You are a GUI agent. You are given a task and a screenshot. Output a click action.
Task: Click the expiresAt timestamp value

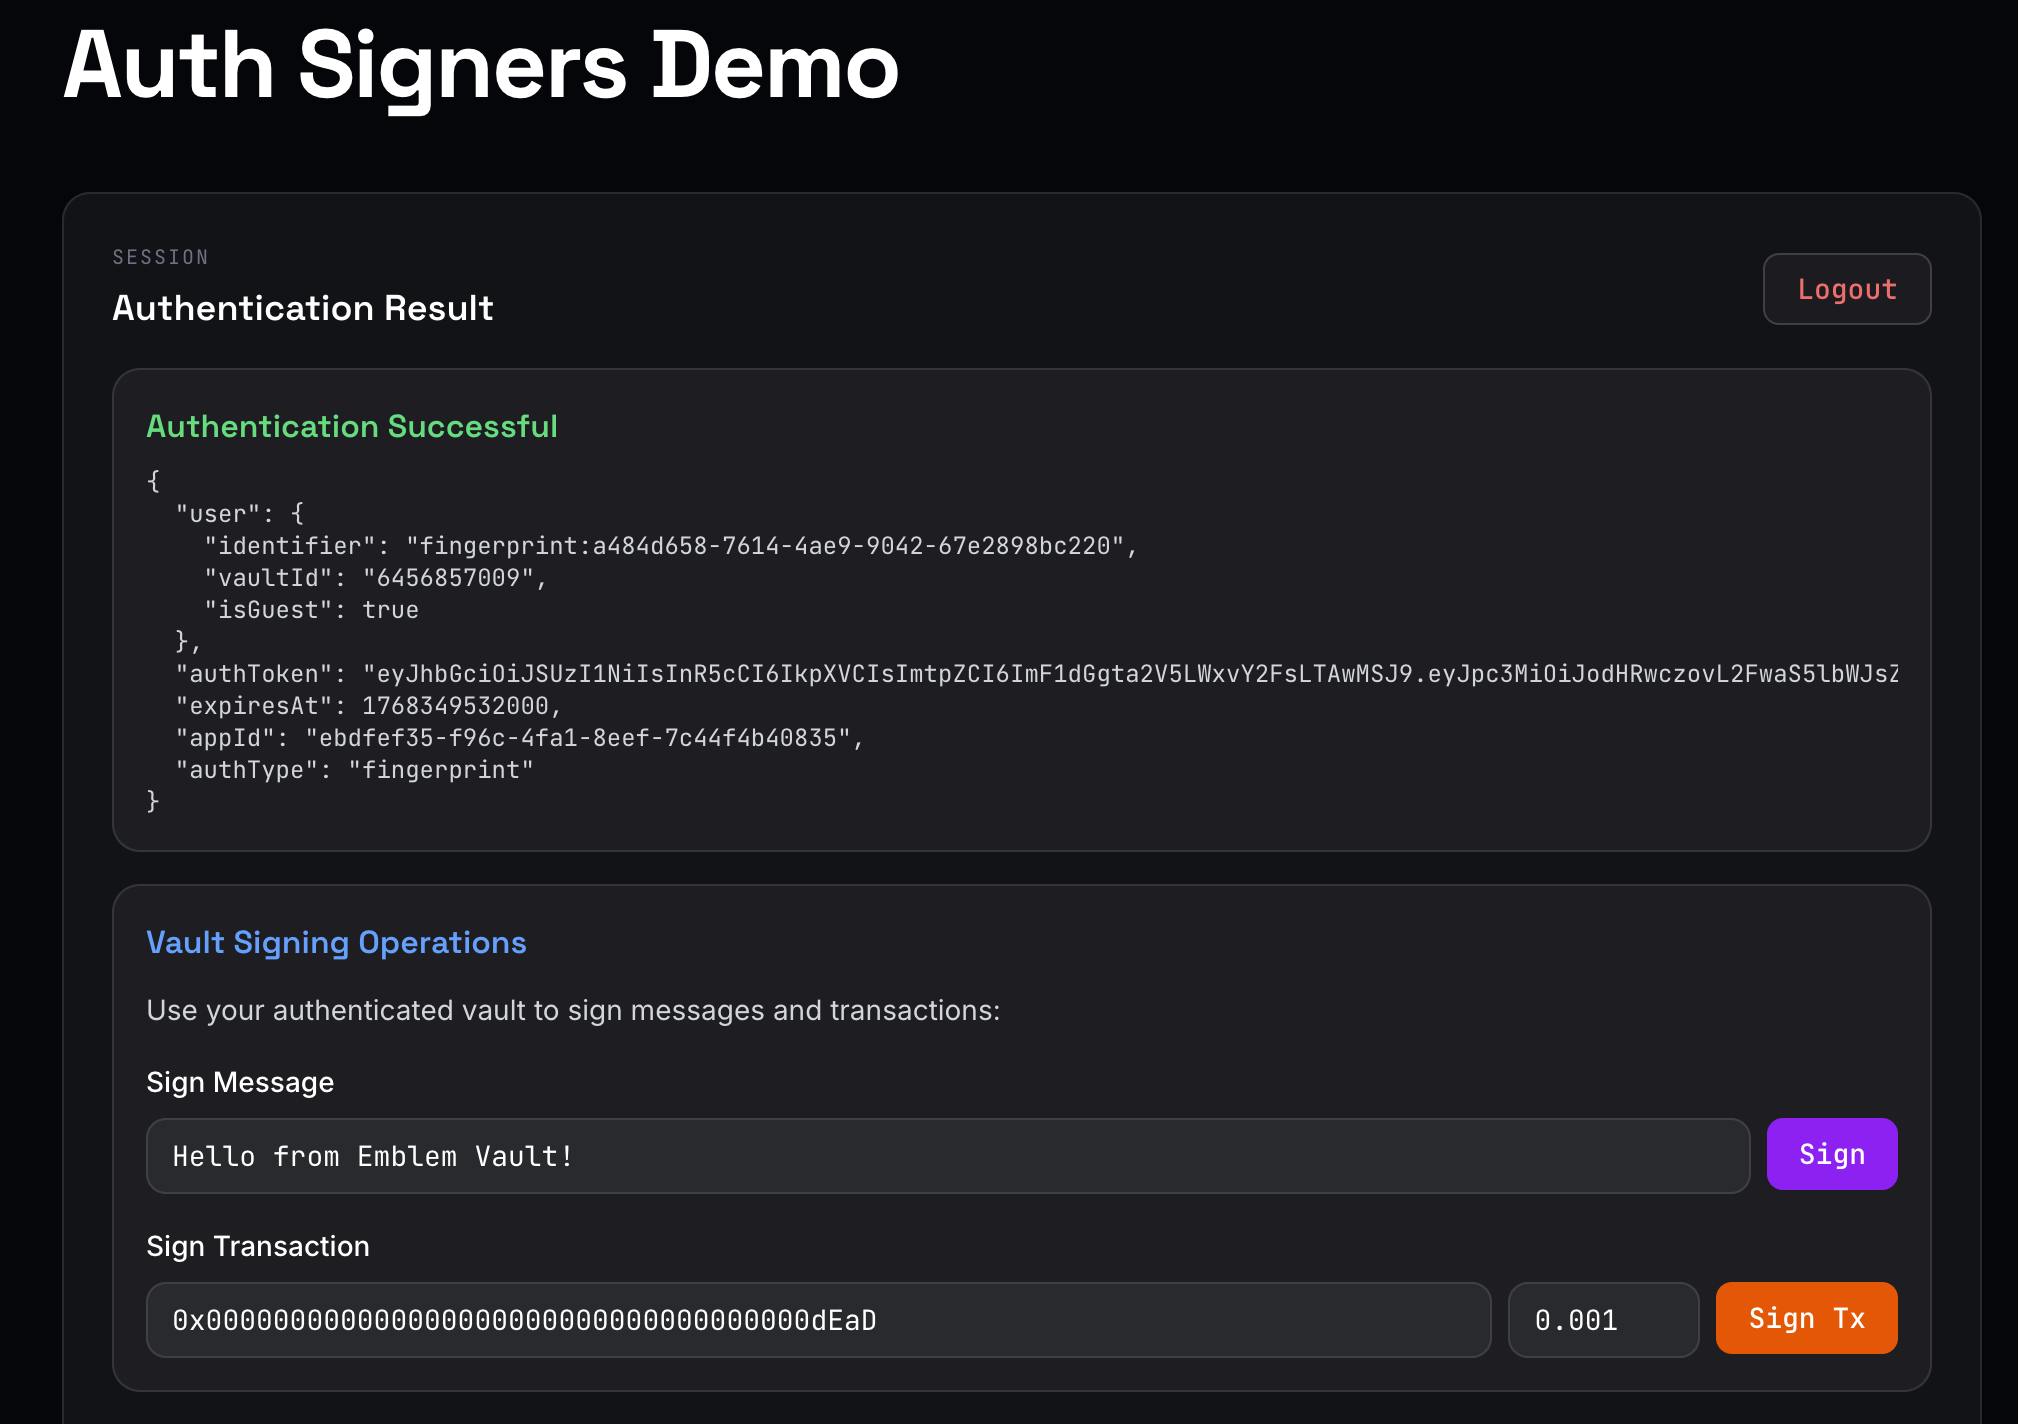pyautogui.click(x=455, y=706)
